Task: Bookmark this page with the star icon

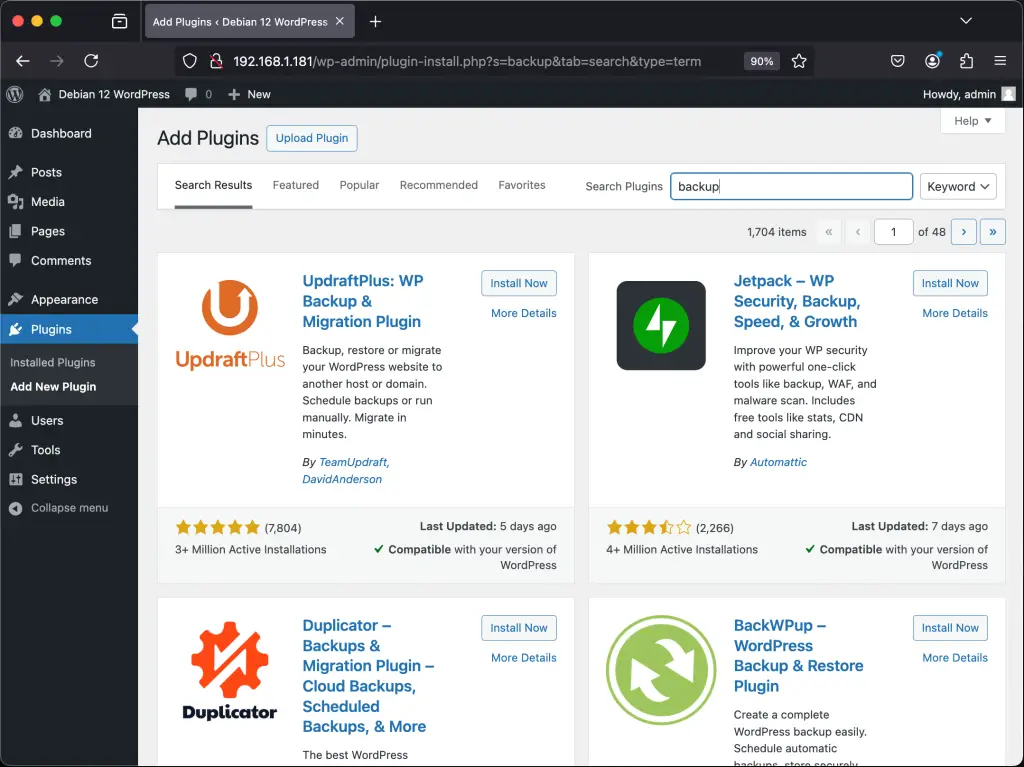Action: (x=799, y=61)
